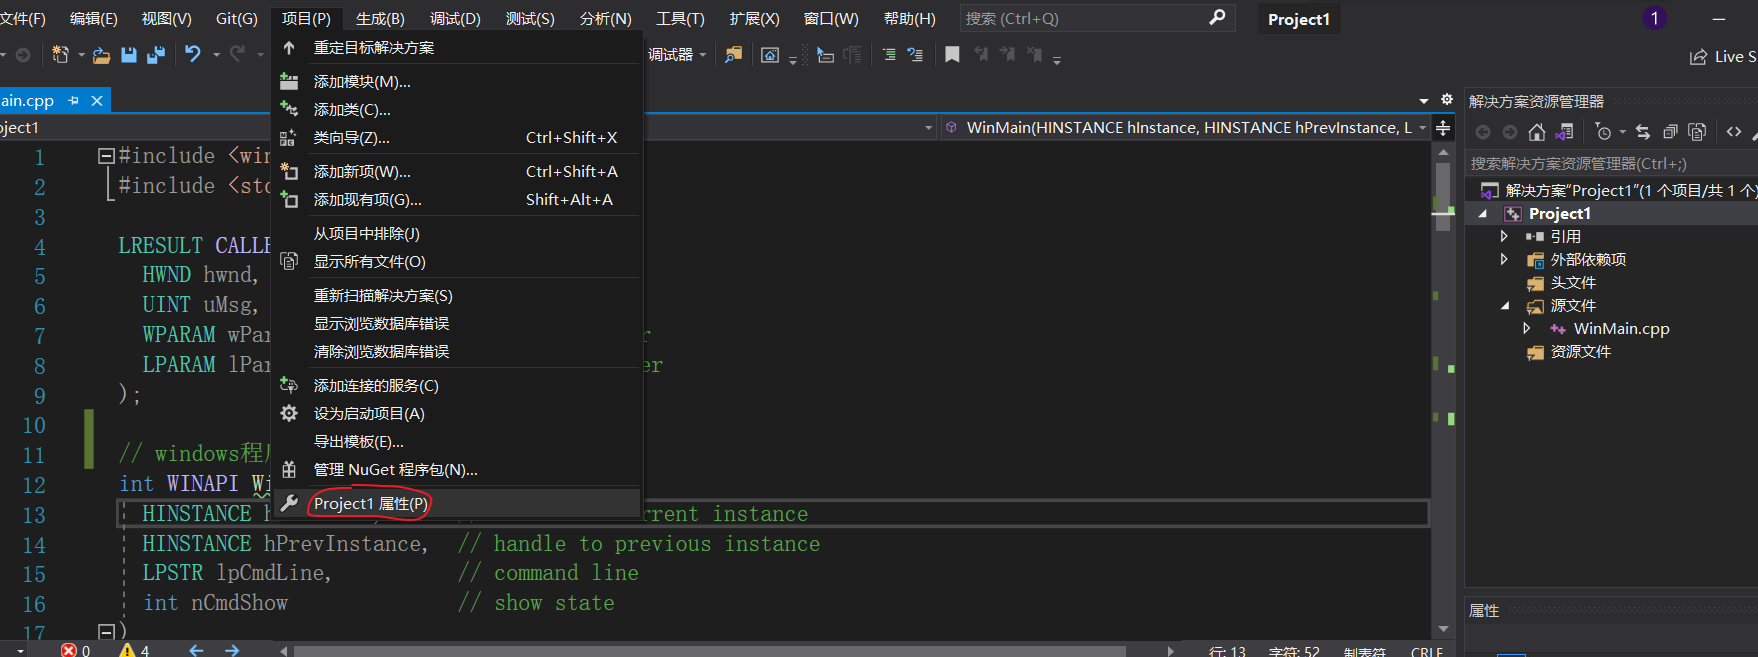Choose 重定目标解决方案 menu entry
The image size is (1758, 657).
[x=457, y=48]
